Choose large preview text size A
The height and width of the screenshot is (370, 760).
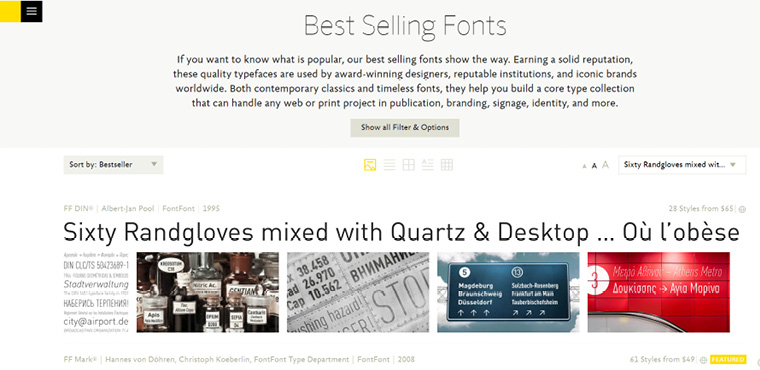click(605, 165)
